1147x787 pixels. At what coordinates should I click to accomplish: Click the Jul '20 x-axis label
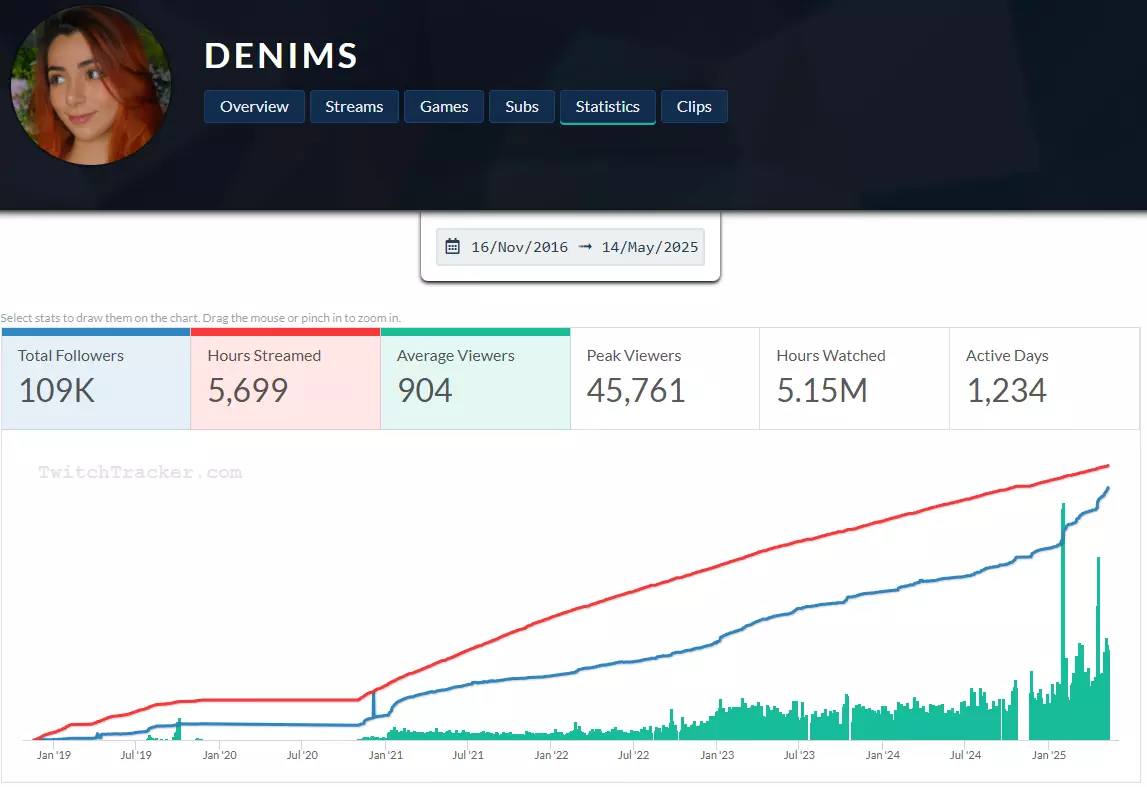(x=302, y=755)
